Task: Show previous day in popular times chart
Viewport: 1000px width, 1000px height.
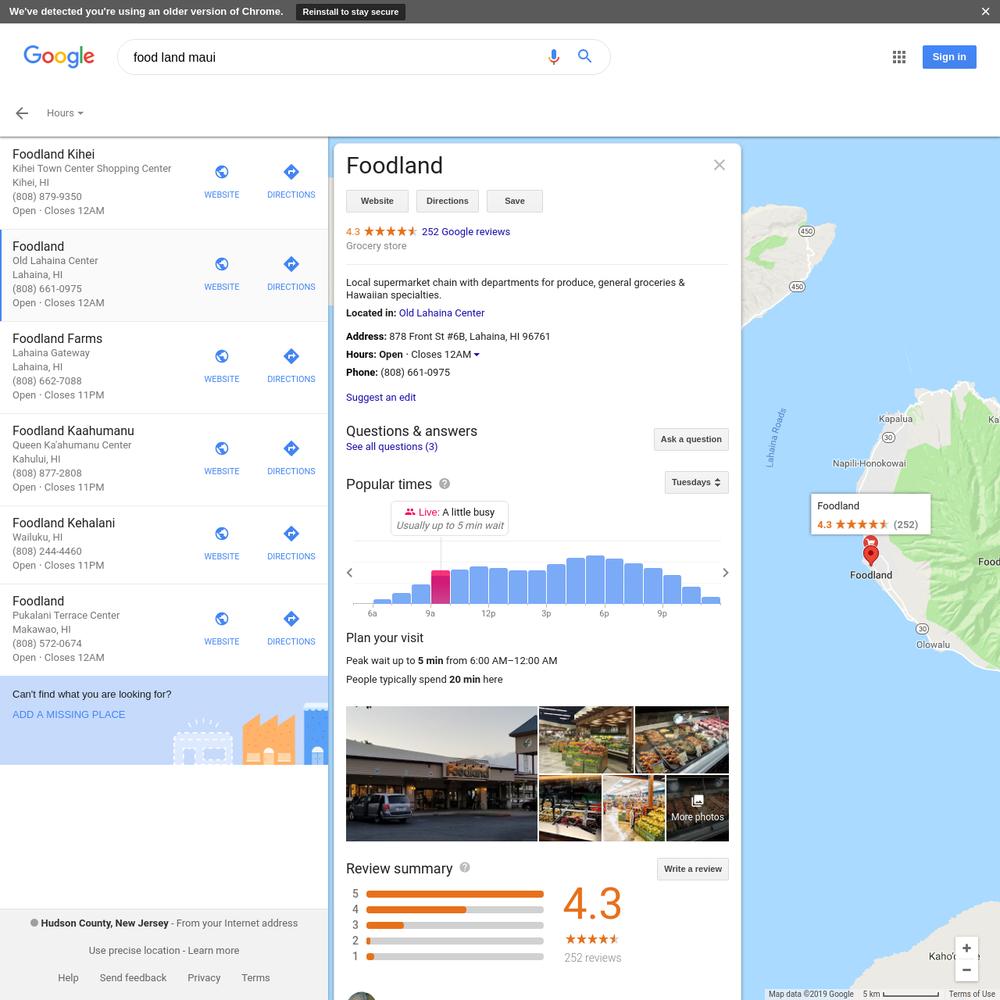Action: pos(349,573)
